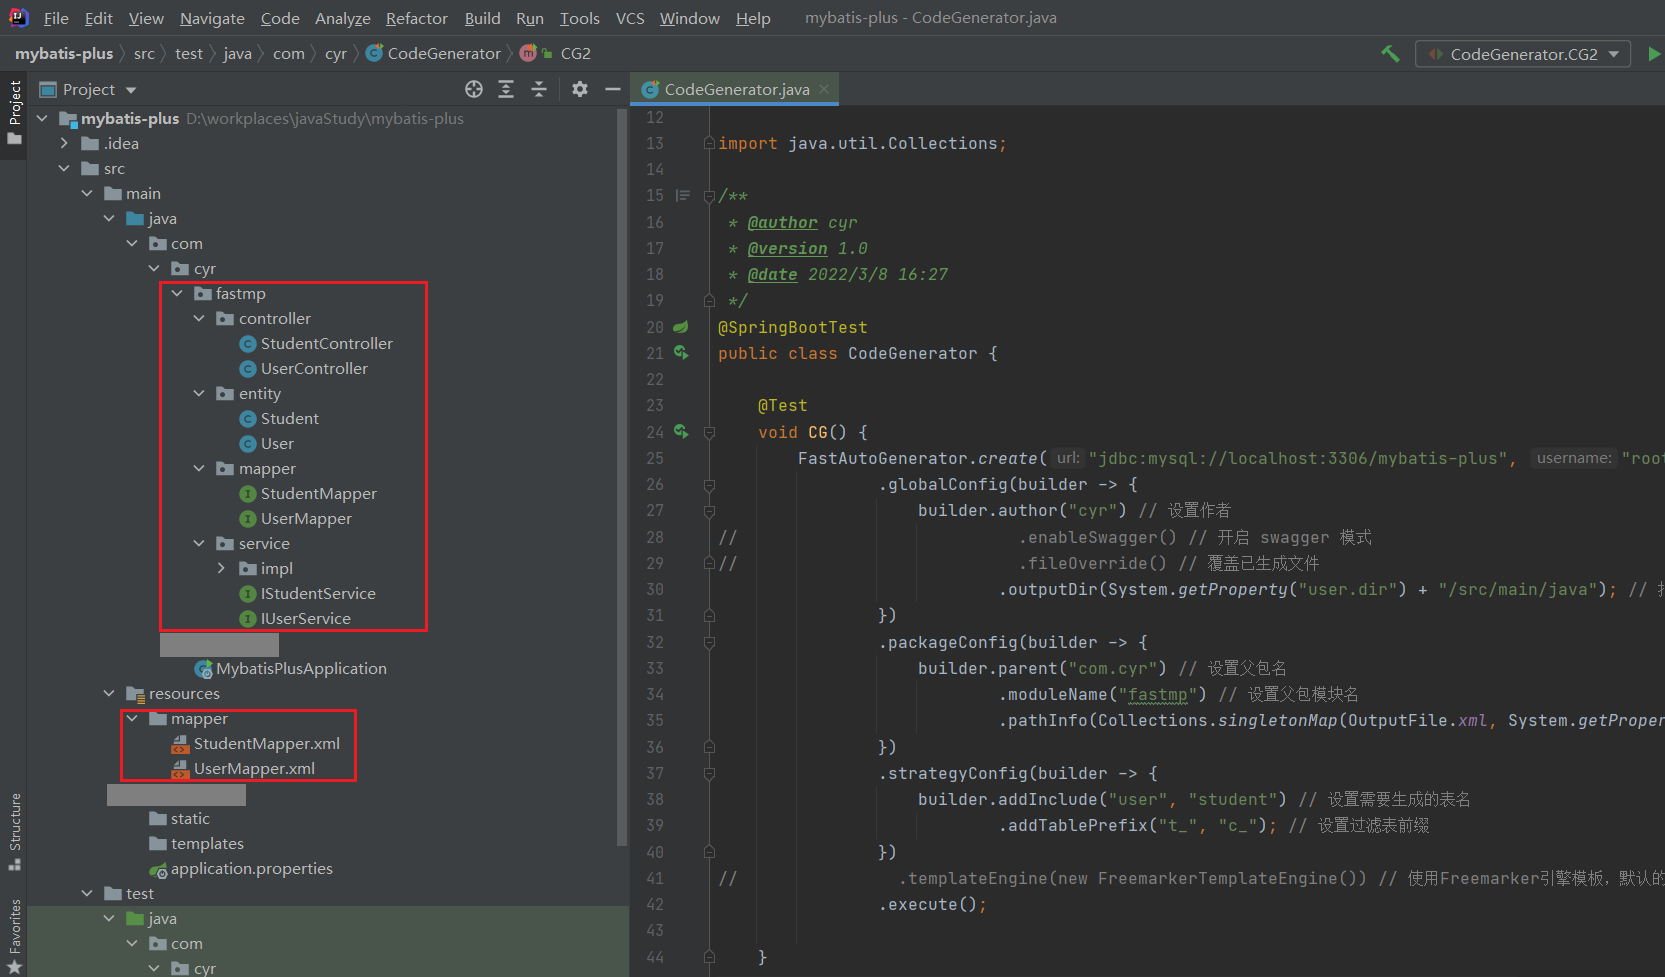Click the @version javadoc tag
1665x977 pixels.
pos(787,248)
